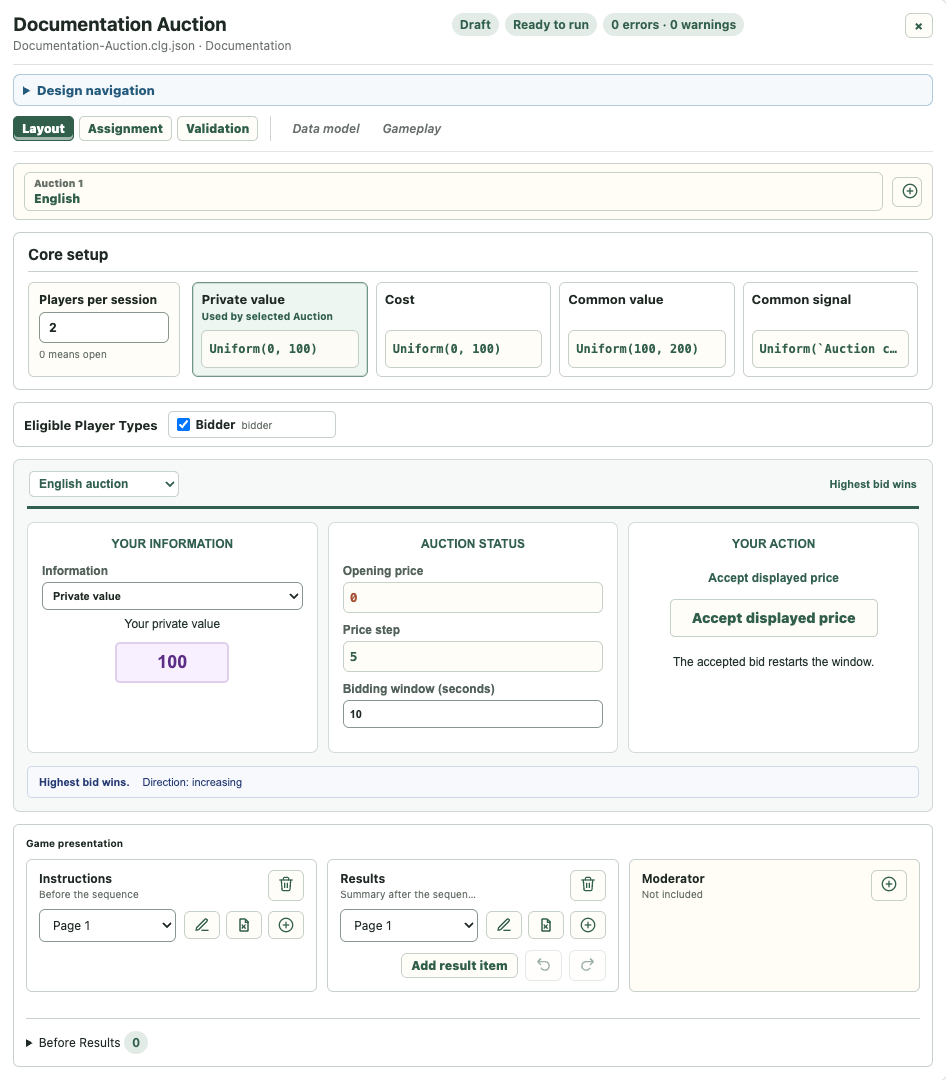Open Instructions Page 1 dropdown
Image resolution: width=946 pixels, height=1080 pixels.
107,925
